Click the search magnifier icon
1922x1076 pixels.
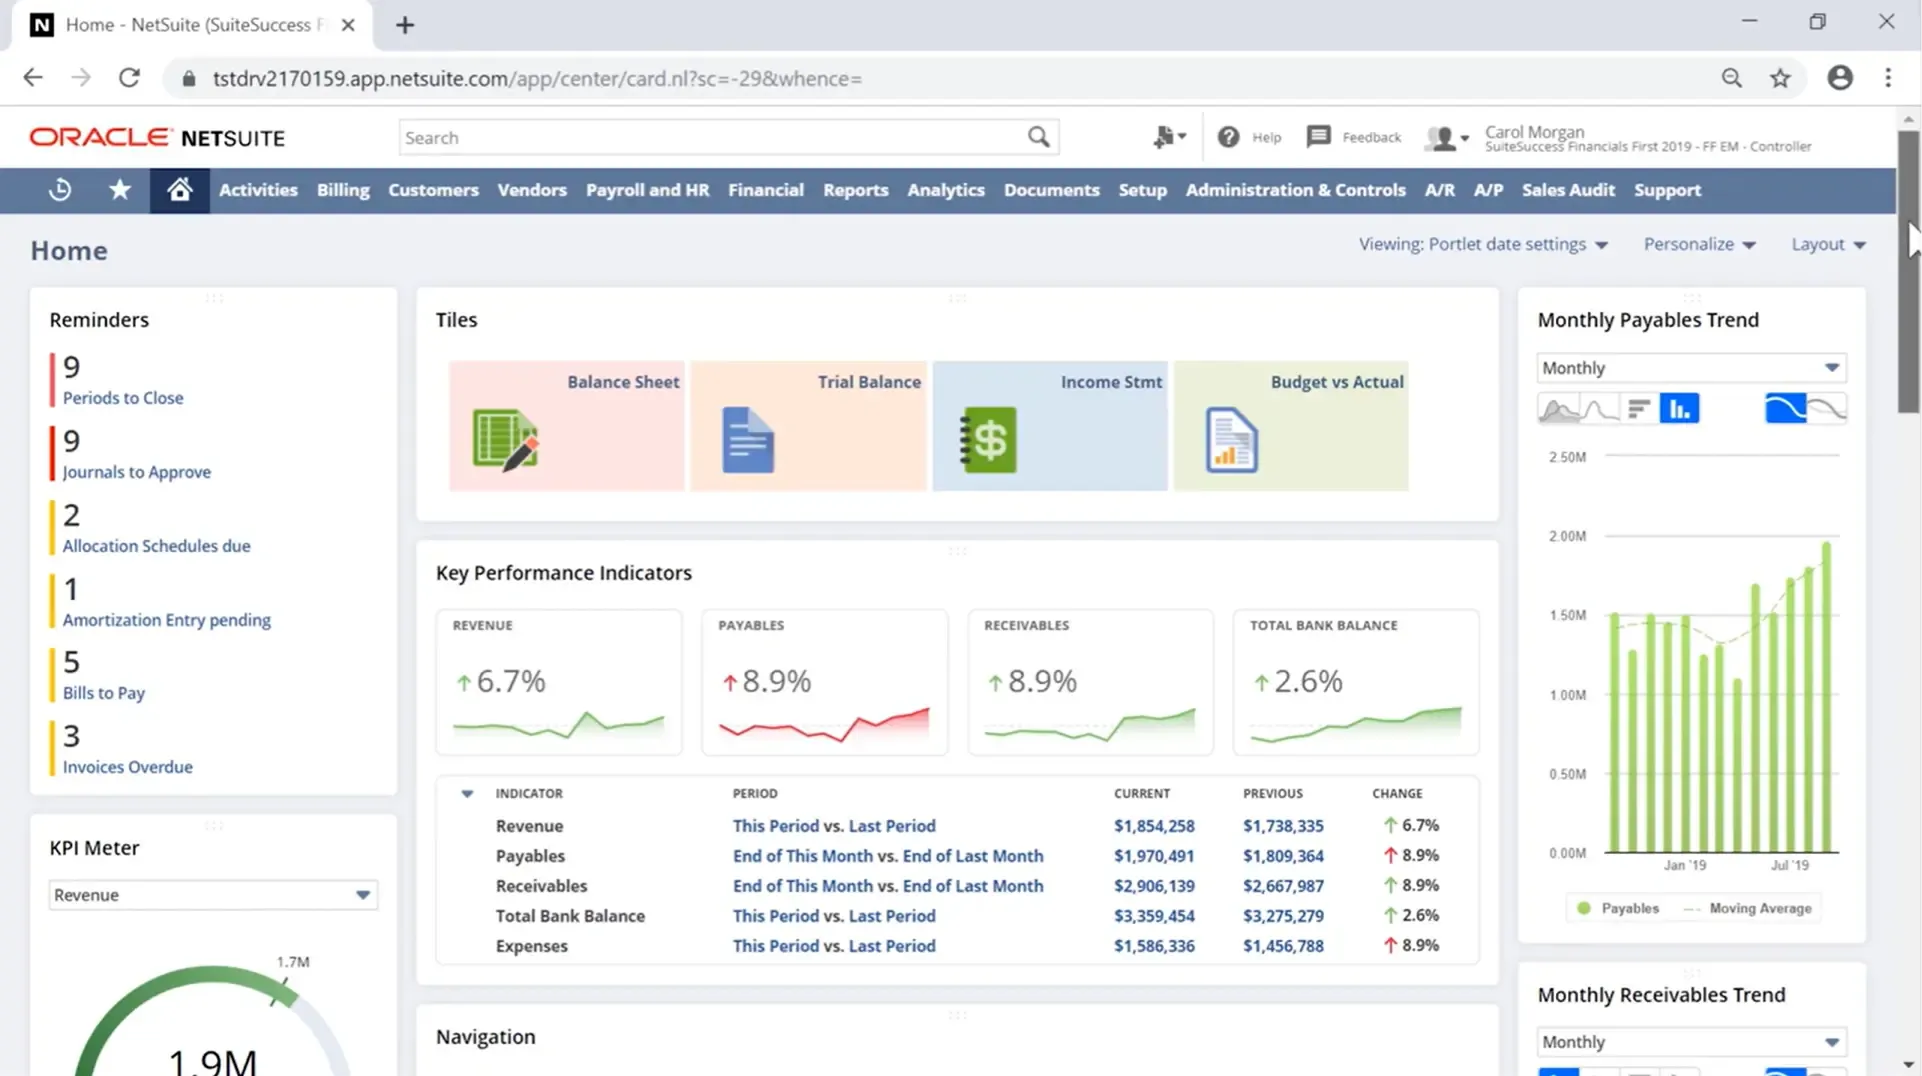click(1038, 137)
